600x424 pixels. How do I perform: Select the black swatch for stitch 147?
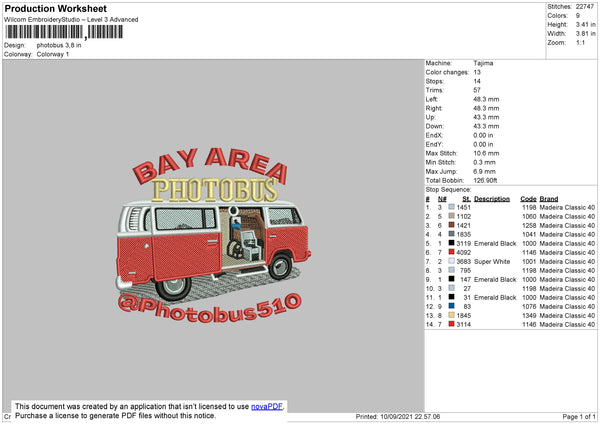coord(452,279)
